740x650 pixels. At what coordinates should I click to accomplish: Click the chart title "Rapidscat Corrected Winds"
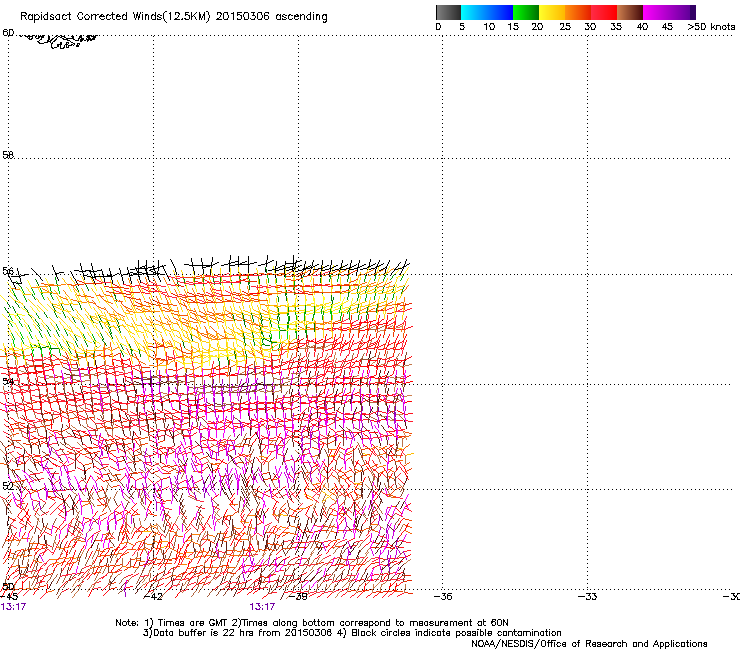91,17
